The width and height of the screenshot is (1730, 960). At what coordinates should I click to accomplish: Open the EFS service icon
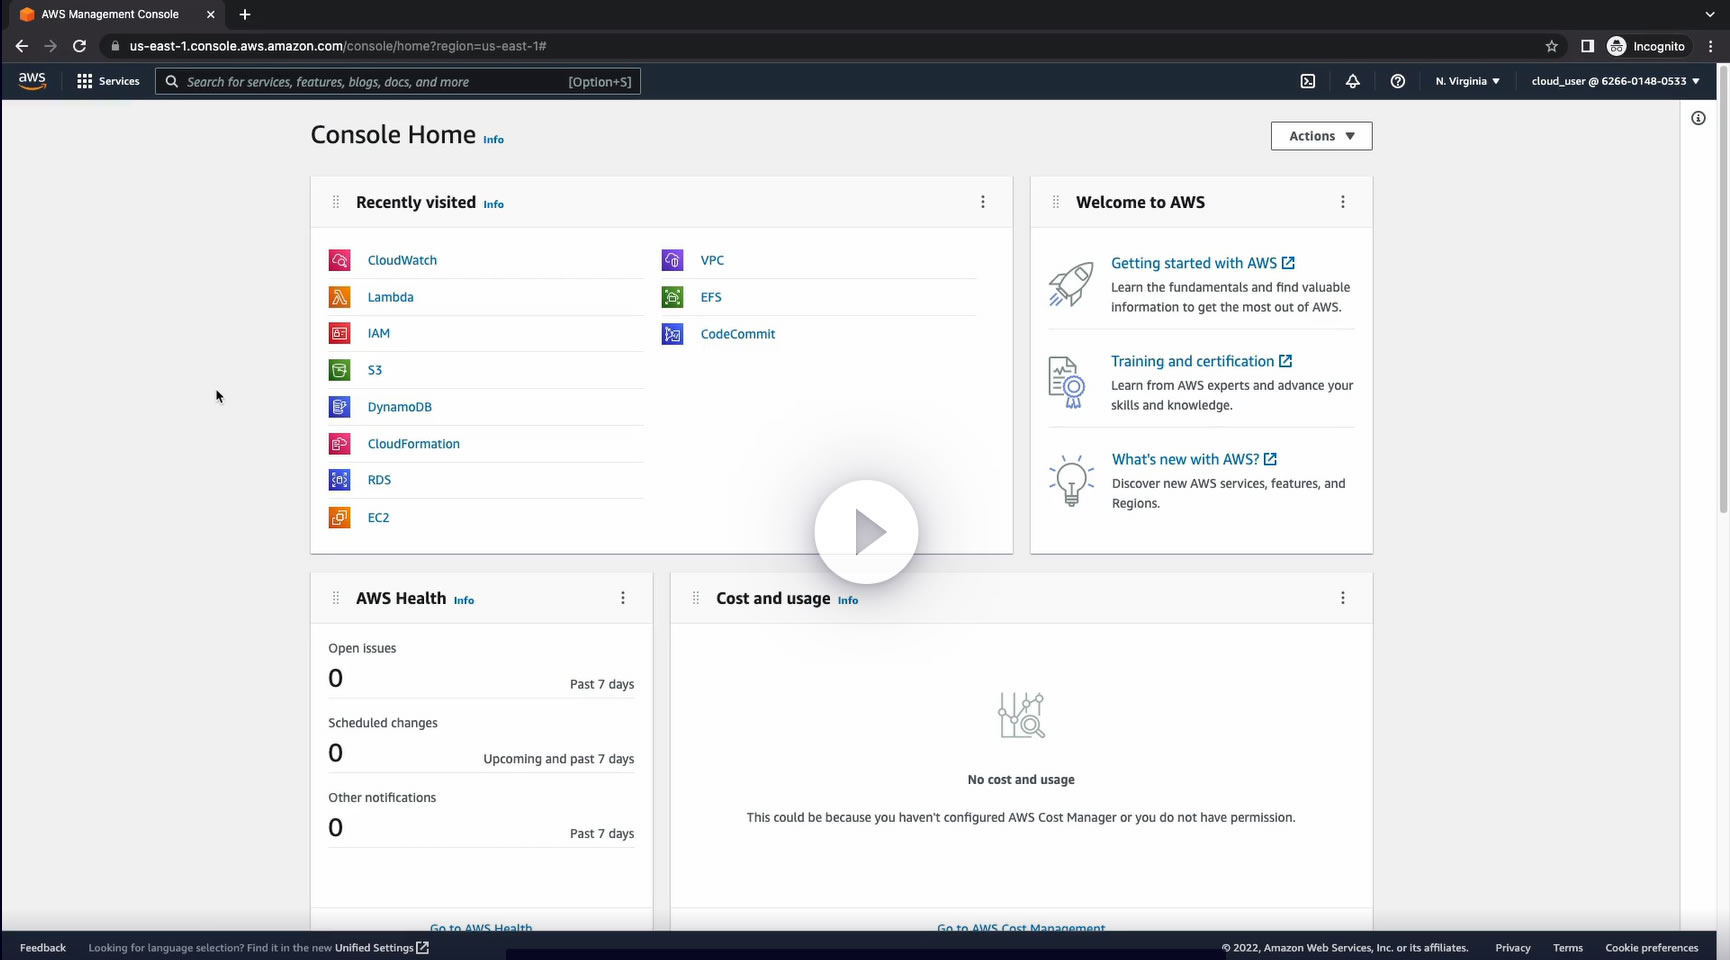[673, 297]
